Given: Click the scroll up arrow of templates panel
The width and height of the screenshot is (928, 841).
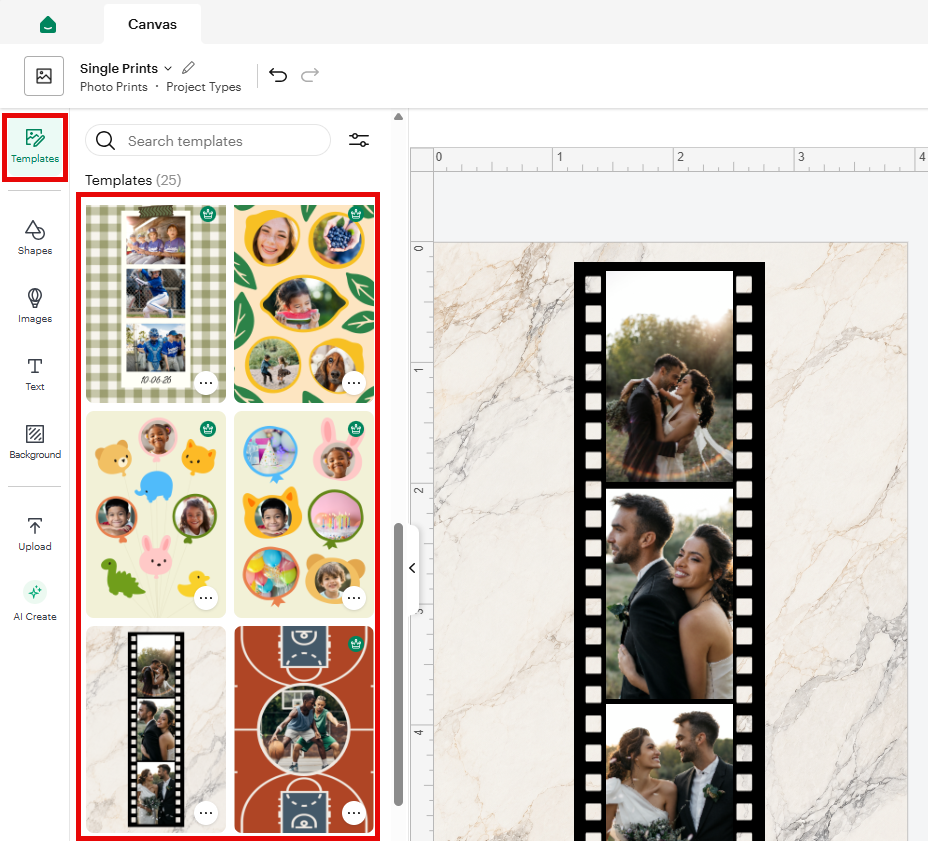Looking at the screenshot, I should pos(398,117).
